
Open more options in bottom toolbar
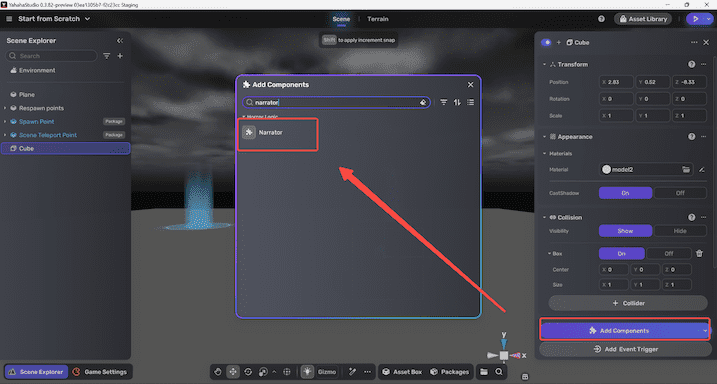point(367,372)
